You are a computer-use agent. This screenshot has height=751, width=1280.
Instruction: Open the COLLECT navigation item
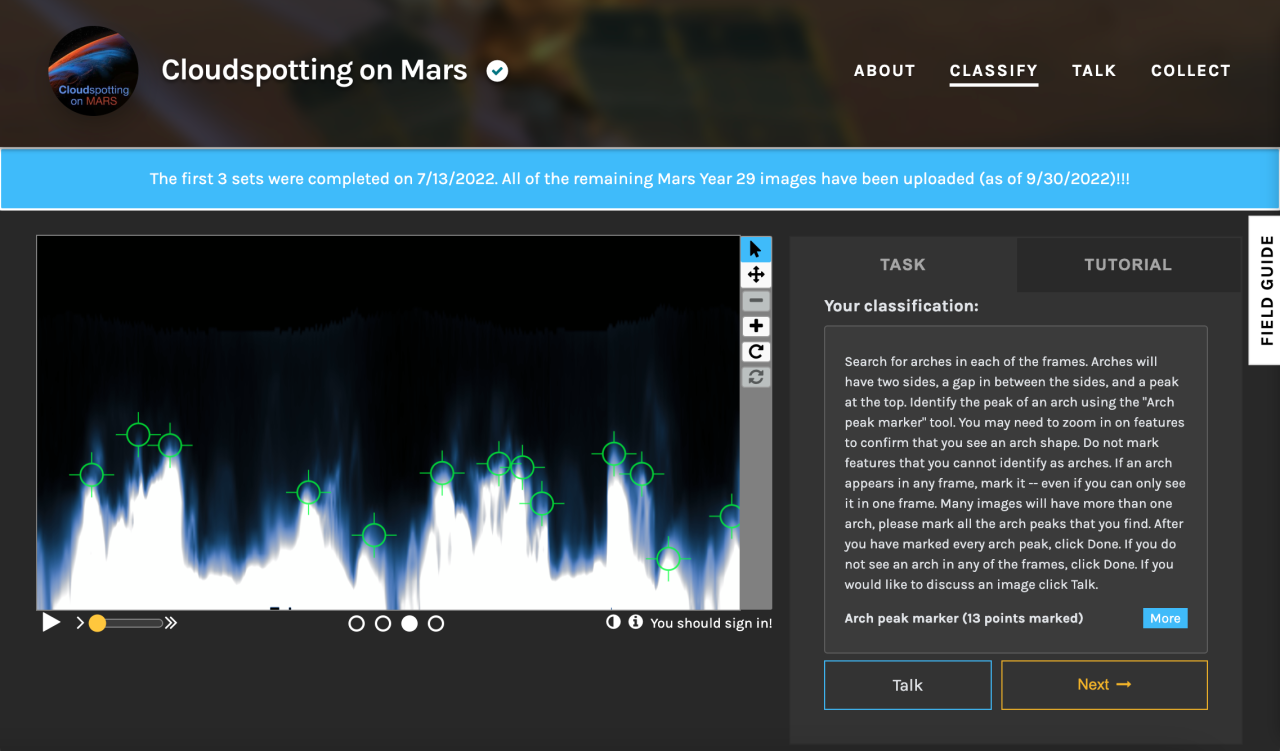(1191, 71)
